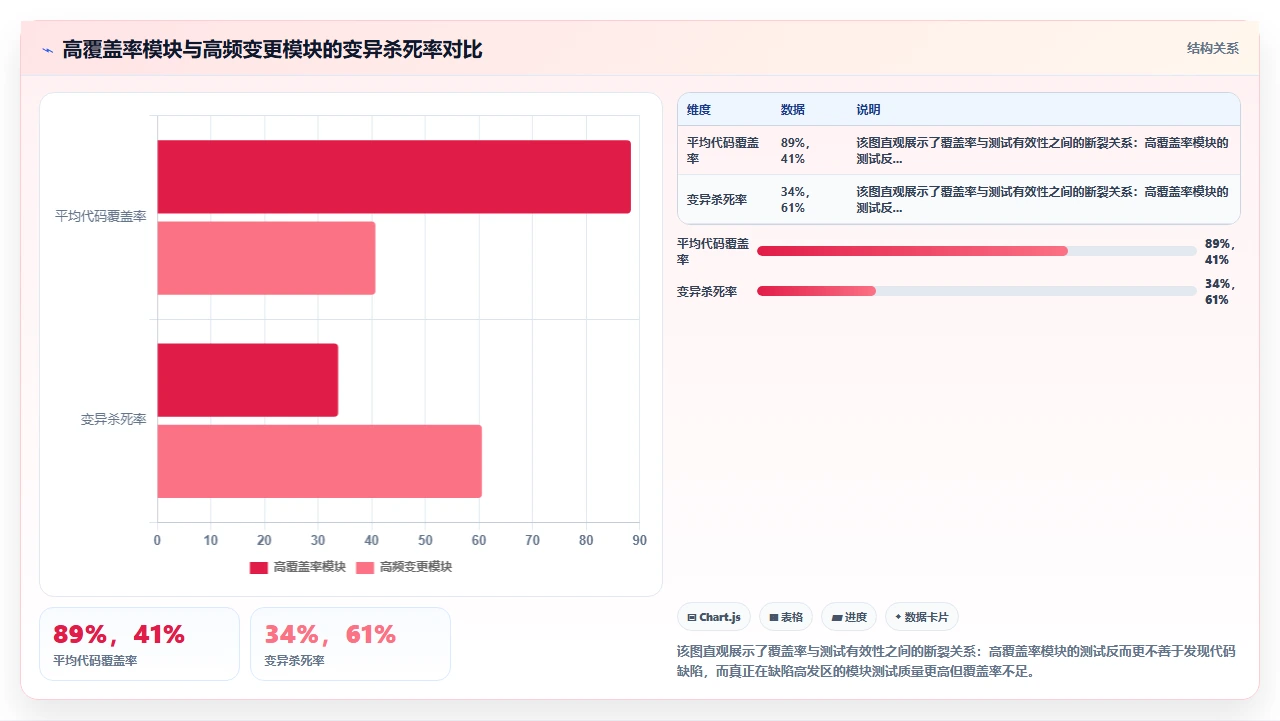Click the chart title heading text

[x=273, y=50]
